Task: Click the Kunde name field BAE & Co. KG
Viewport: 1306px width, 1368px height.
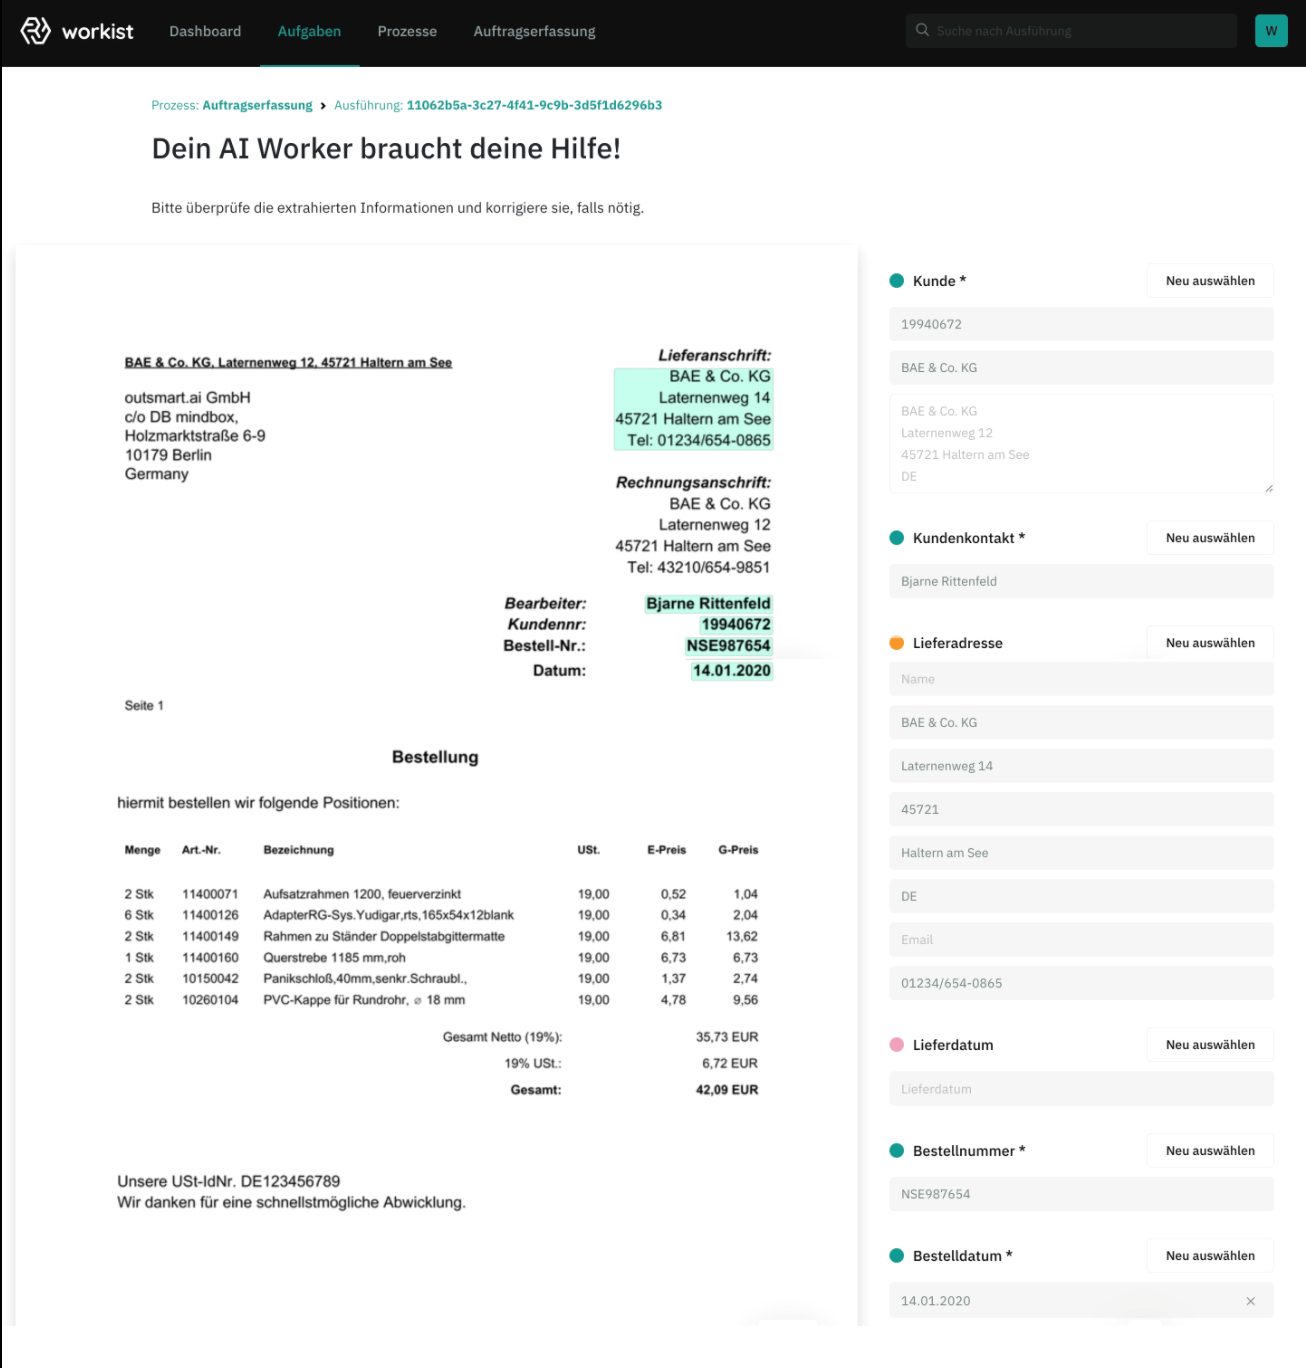Action: [x=1081, y=368]
